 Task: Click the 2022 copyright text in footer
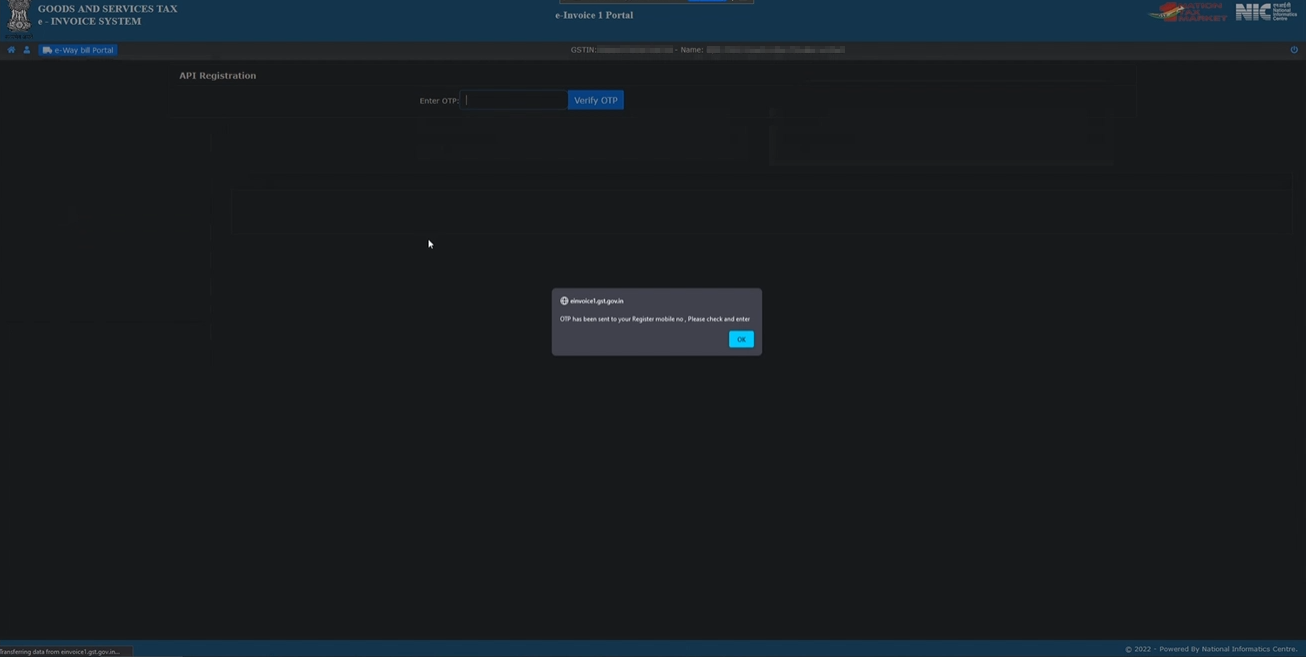tap(1140, 649)
